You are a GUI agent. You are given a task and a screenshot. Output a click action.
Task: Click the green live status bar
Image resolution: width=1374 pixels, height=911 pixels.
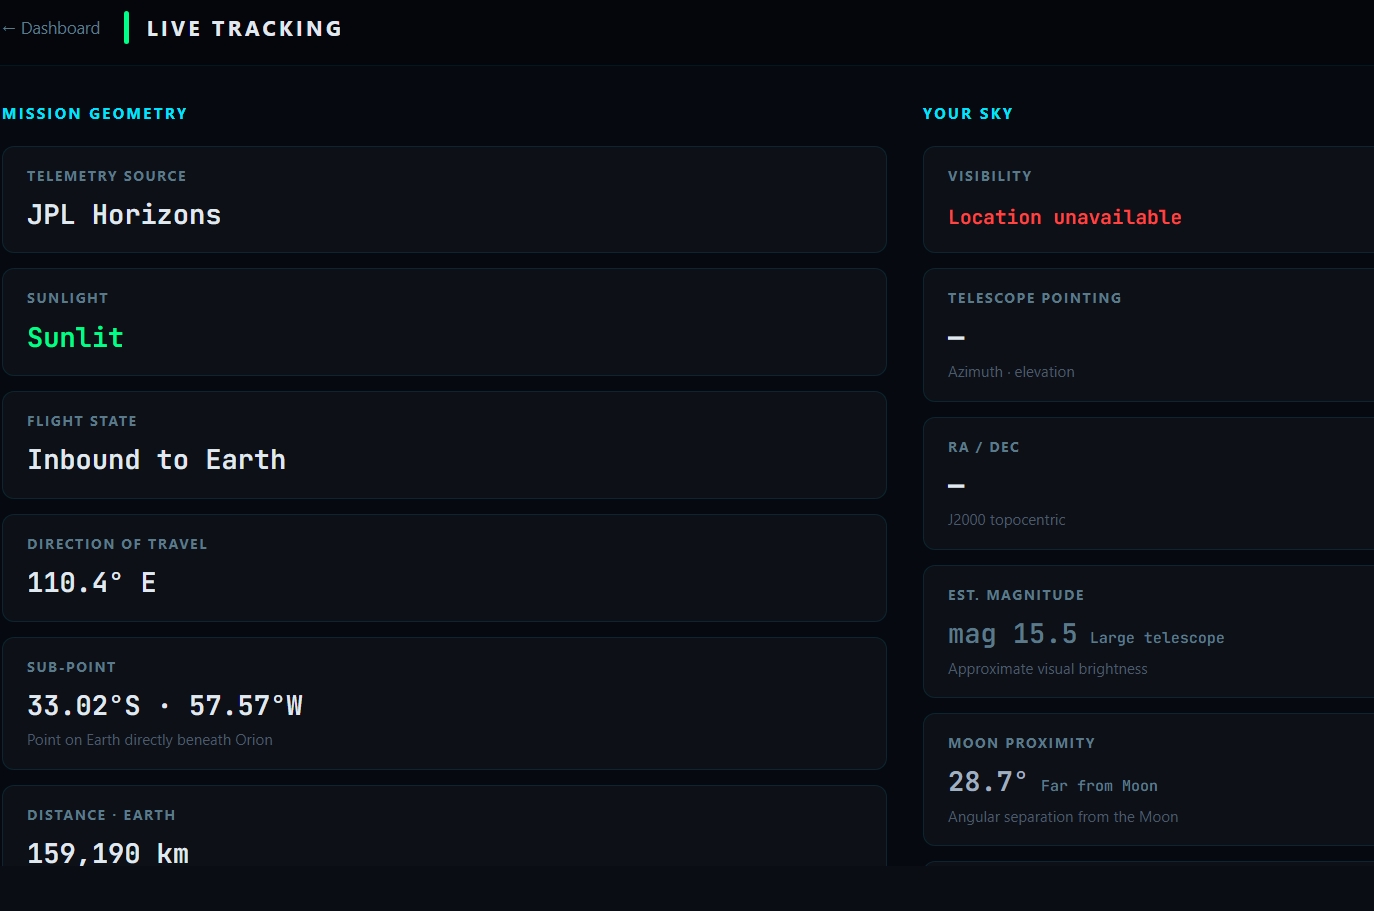tap(126, 28)
